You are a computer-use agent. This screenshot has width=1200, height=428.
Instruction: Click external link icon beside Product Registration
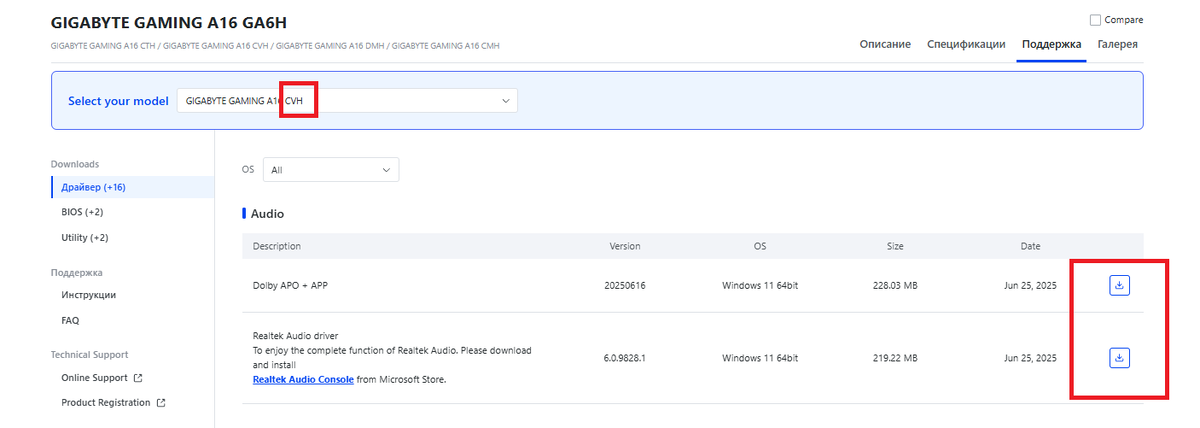point(160,403)
